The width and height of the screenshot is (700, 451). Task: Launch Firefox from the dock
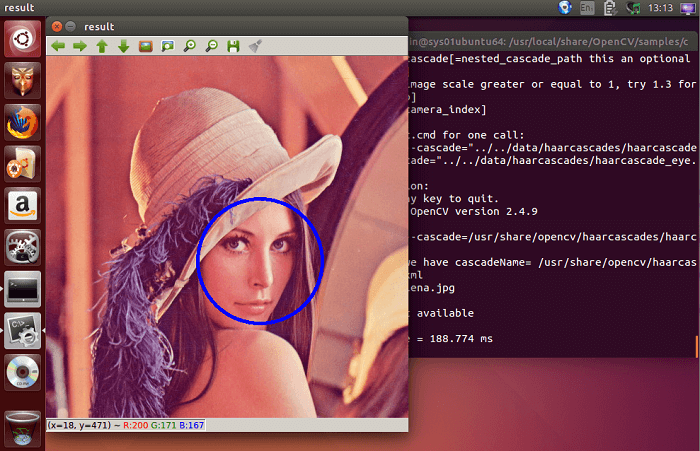22,122
